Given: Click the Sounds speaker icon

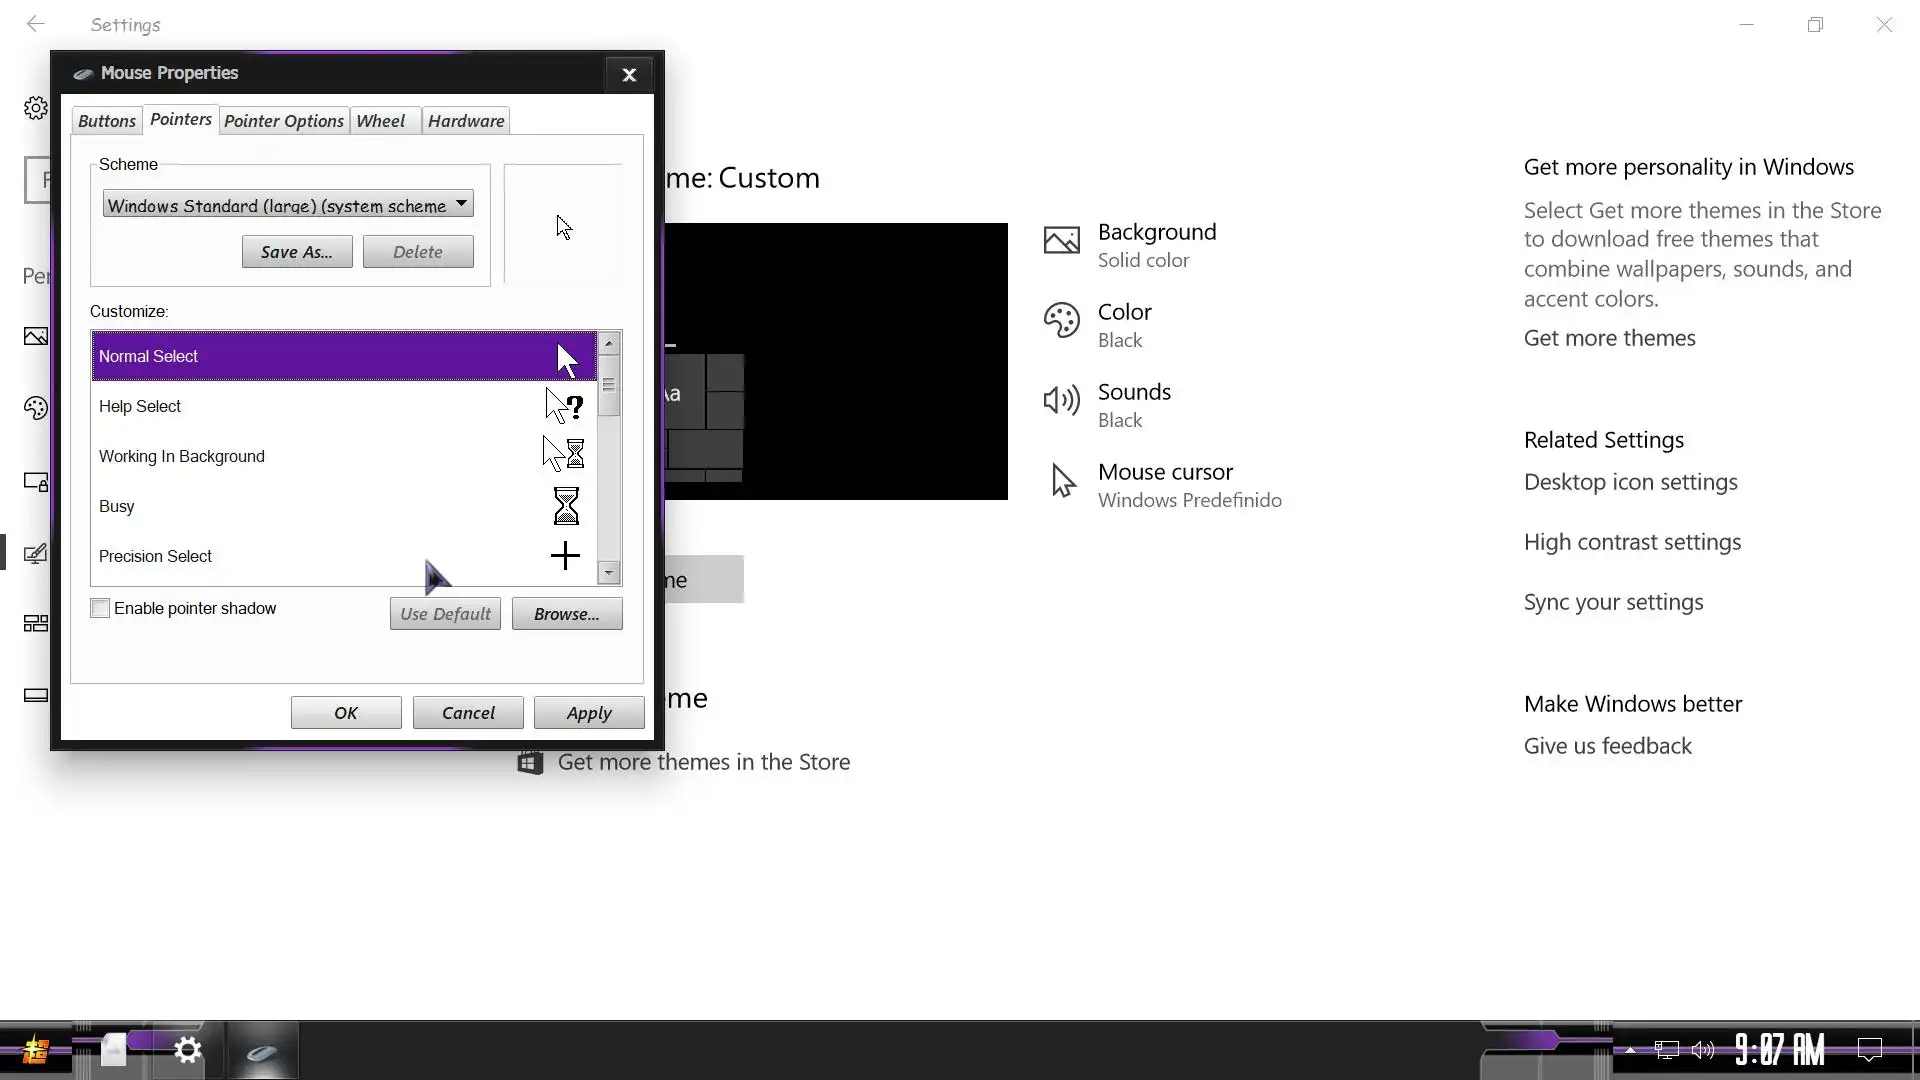Looking at the screenshot, I should (1061, 400).
